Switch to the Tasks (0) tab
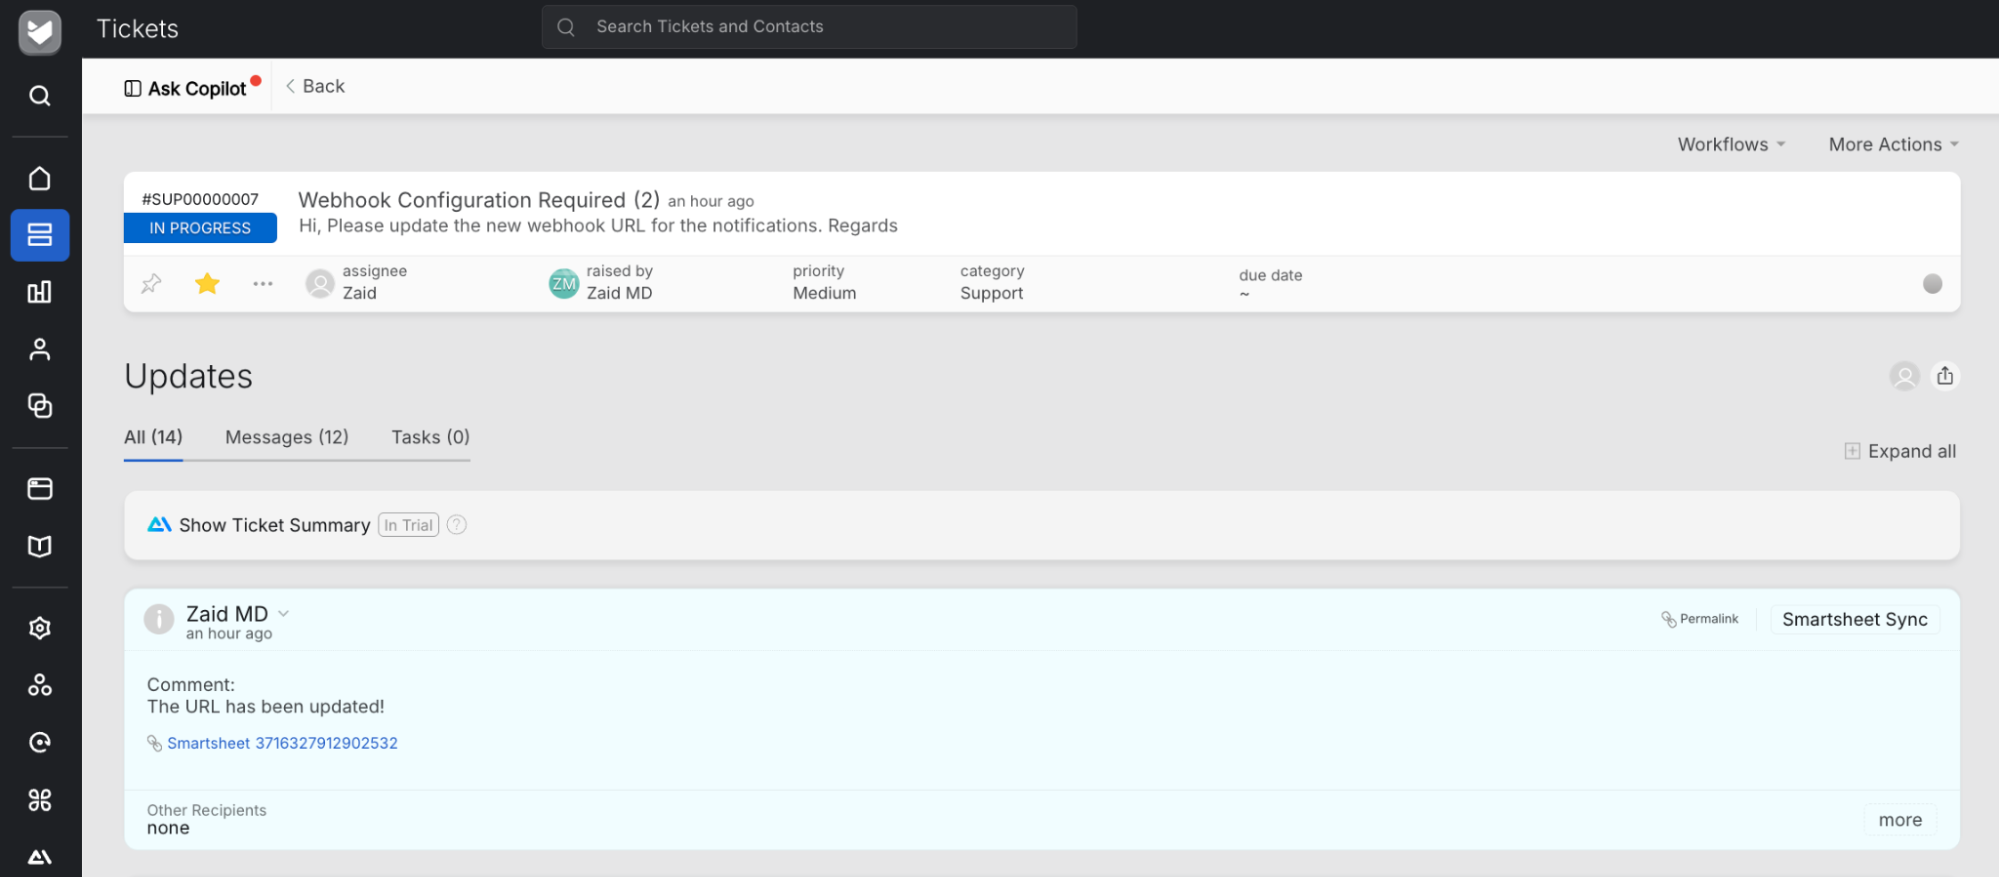Image resolution: width=1999 pixels, height=877 pixels. point(430,437)
